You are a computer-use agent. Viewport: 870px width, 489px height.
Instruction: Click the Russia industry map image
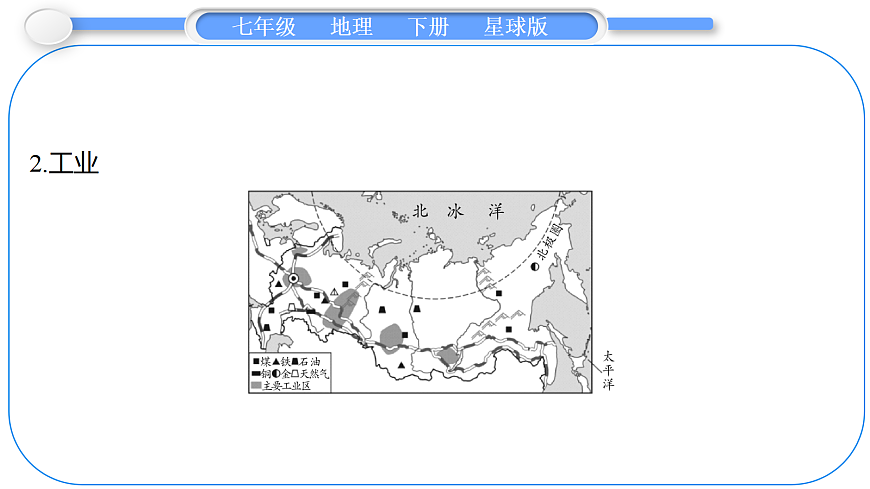420,292
